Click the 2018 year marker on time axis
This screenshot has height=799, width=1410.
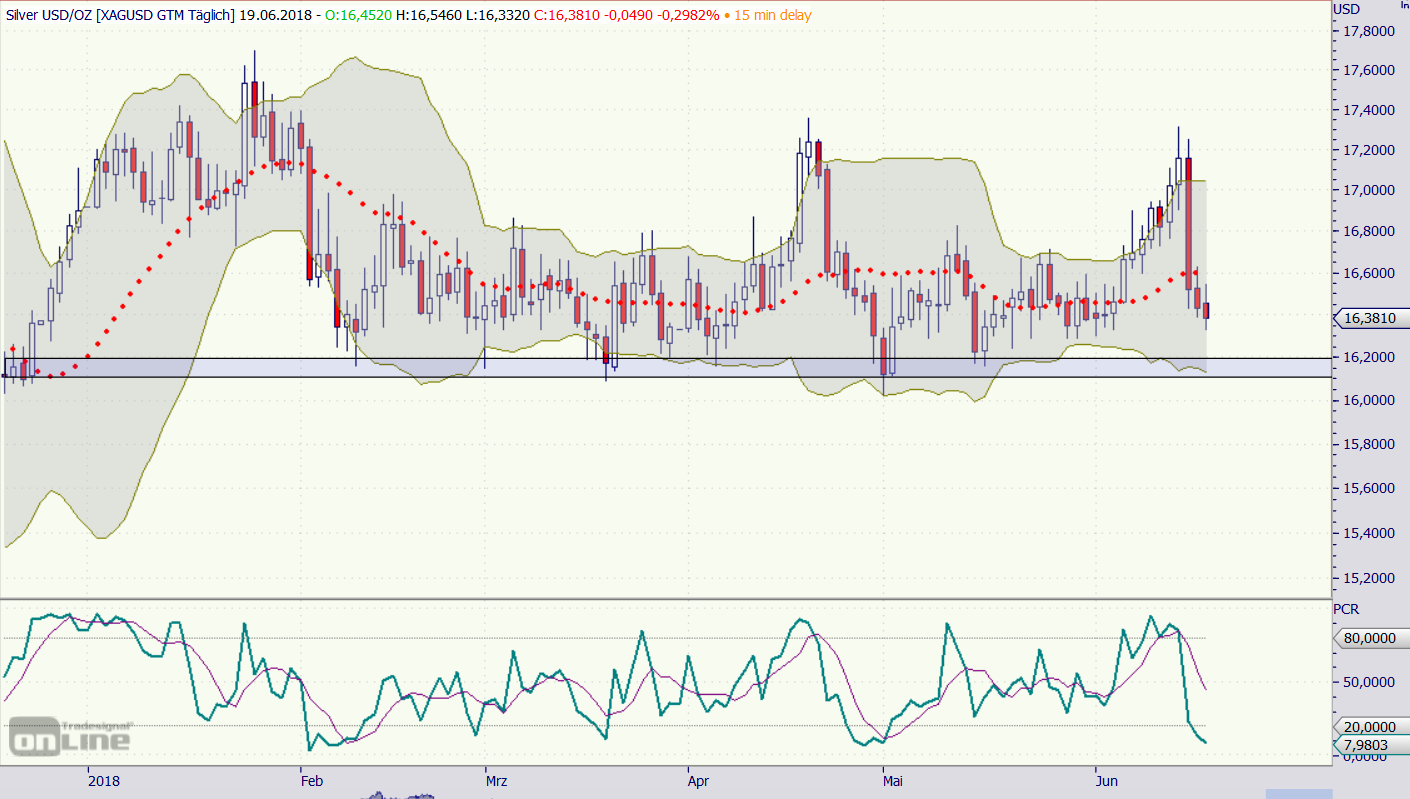pyautogui.click(x=104, y=779)
